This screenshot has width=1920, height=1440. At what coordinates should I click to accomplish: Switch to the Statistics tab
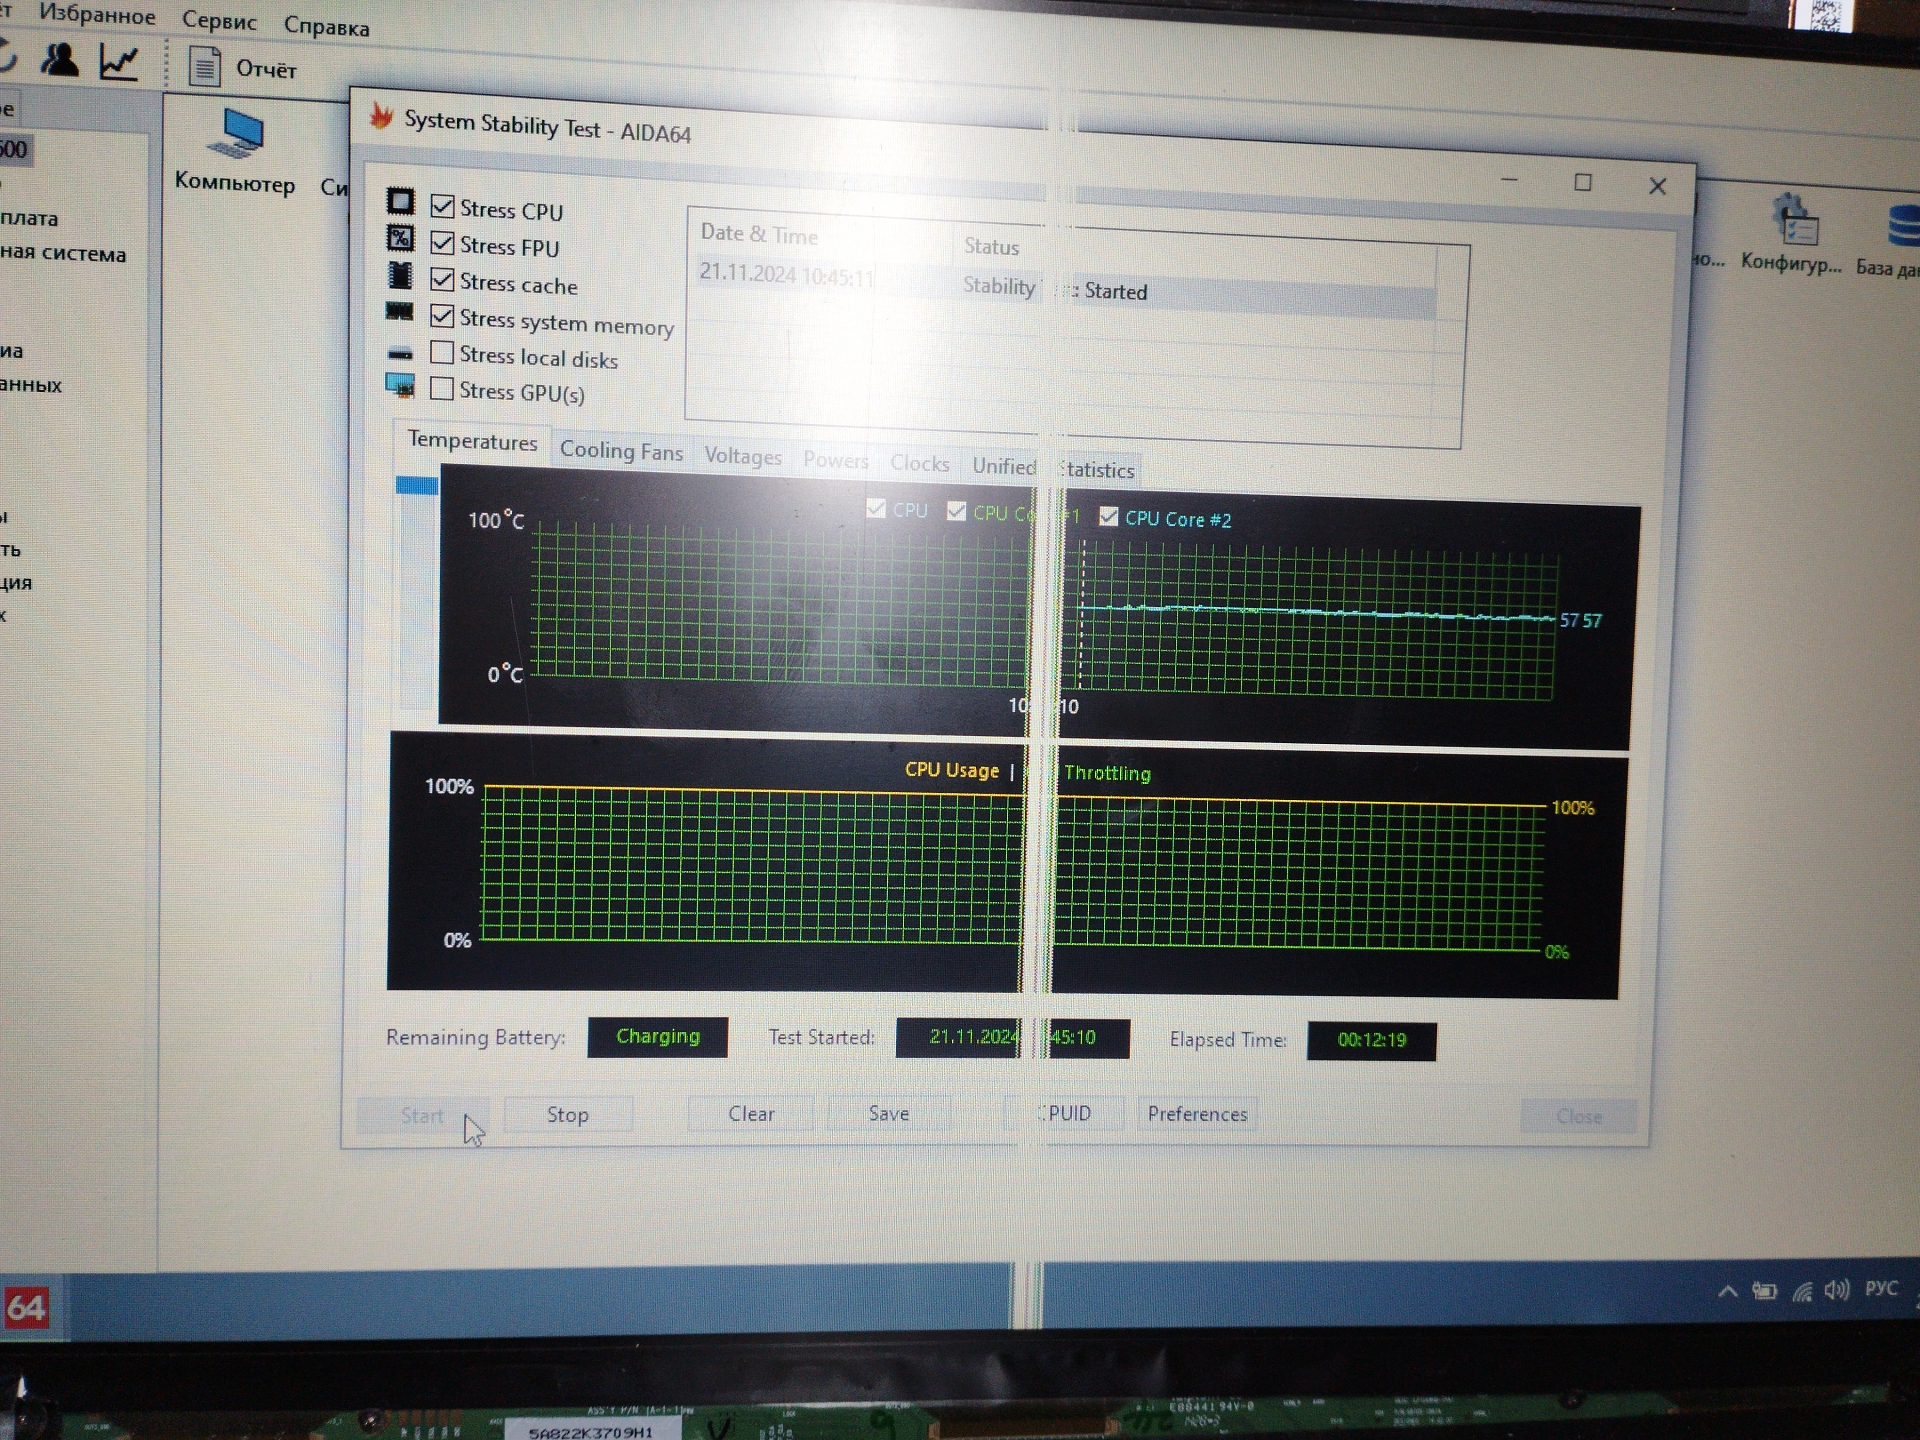pos(1097,469)
